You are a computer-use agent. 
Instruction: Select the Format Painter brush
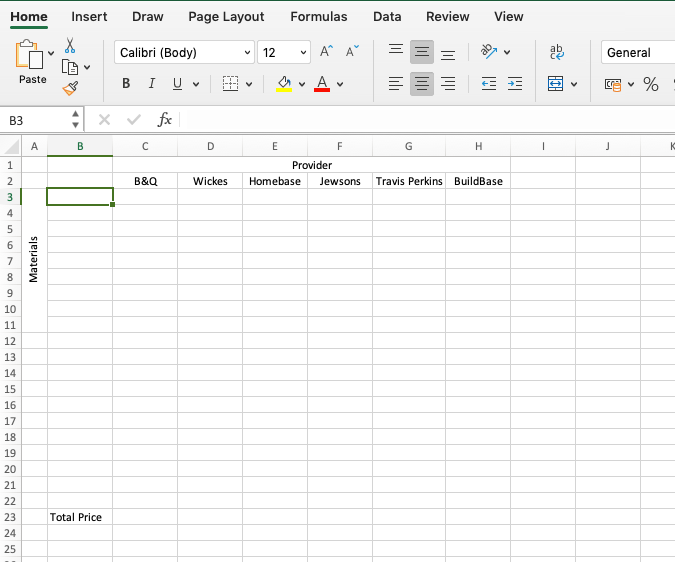(70, 88)
